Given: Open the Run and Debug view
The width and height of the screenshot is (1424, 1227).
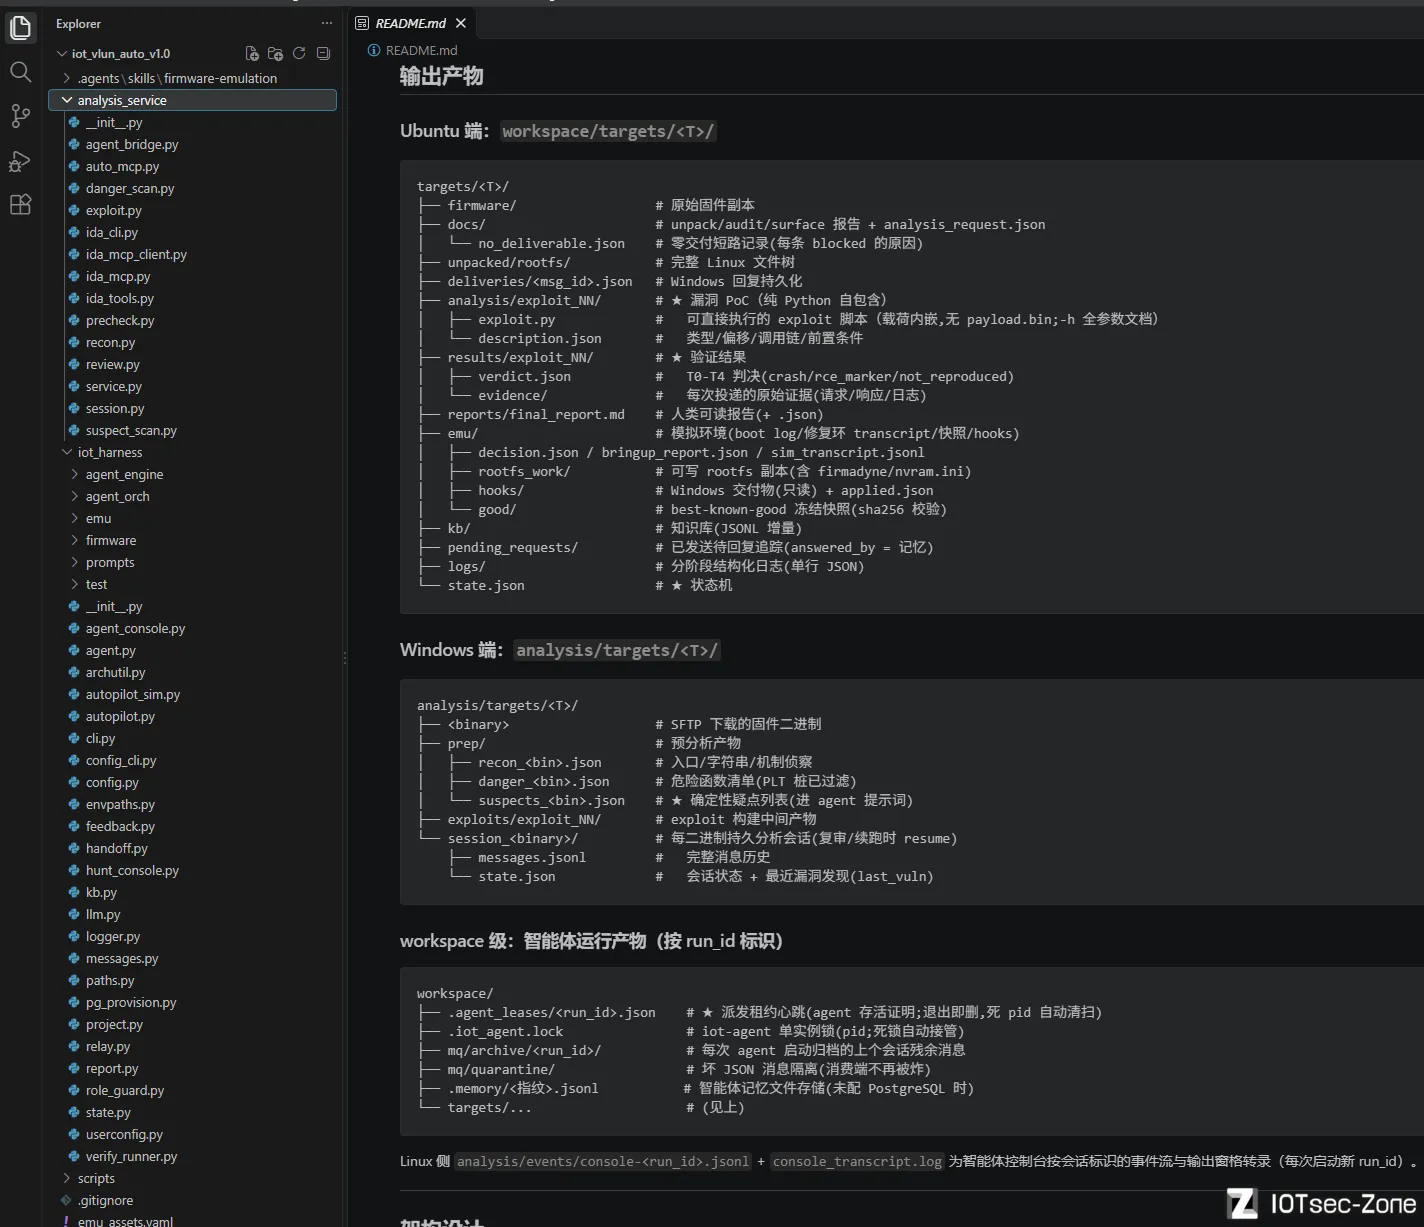Looking at the screenshot, I should (20, 161).
